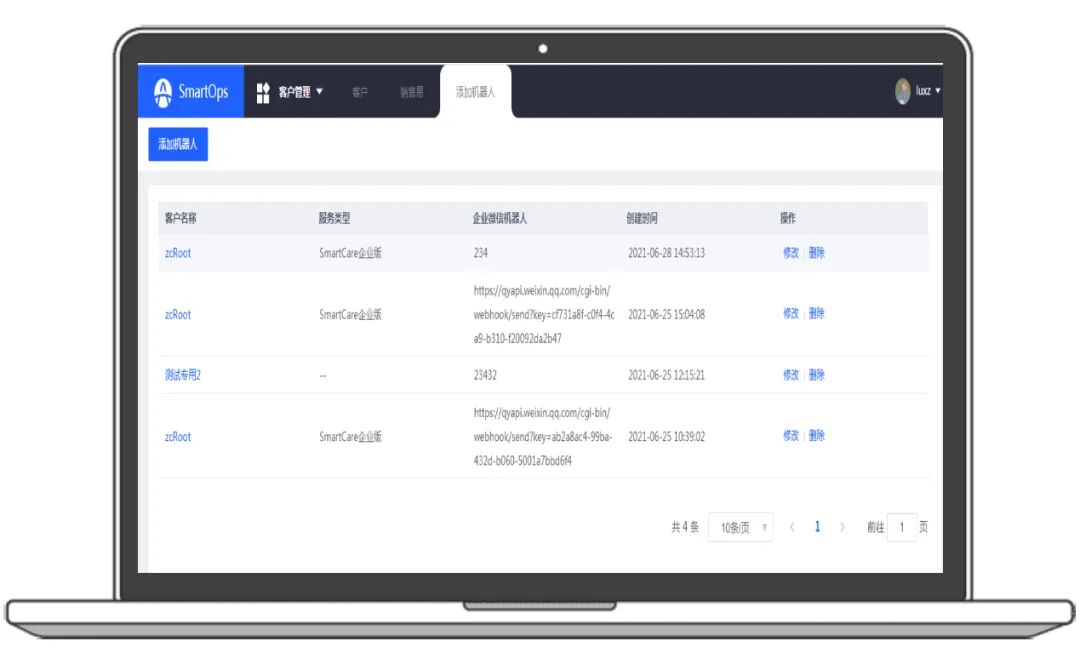
Task: Click SmartCare企业版 in the 10:39:02 row
Action: [x=351, y=437]
